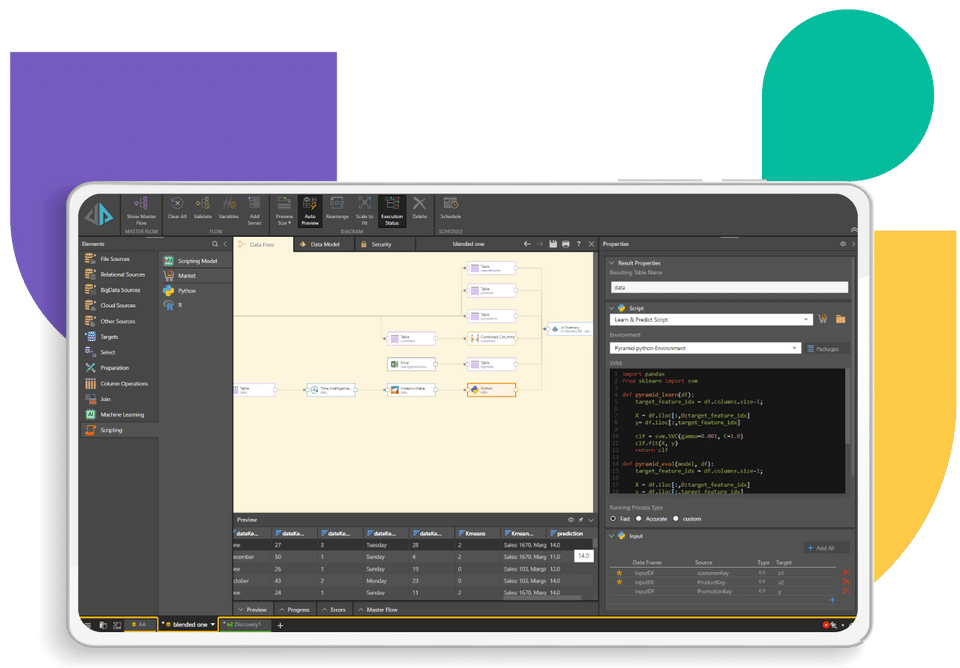
Task: Select the Time Intelligence node
Action: [x=331, y=389]
